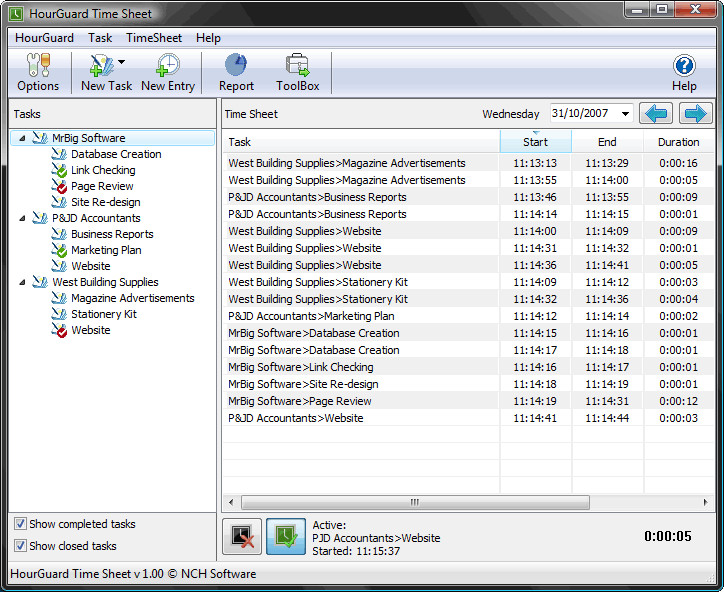Collapse the P&JD Accountants tree node
The width and height of the screenshot is (724, 592).
[x=22, y=218]
